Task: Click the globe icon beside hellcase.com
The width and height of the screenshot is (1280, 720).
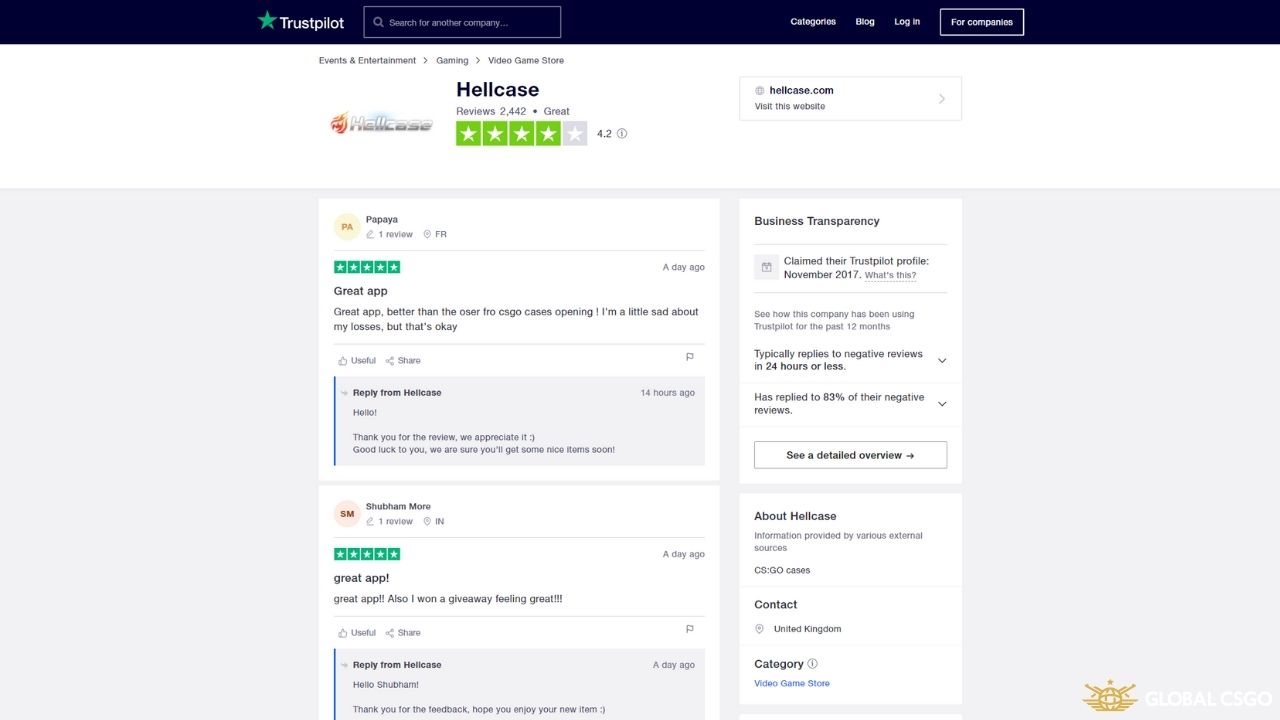Action: pos(760,91)
